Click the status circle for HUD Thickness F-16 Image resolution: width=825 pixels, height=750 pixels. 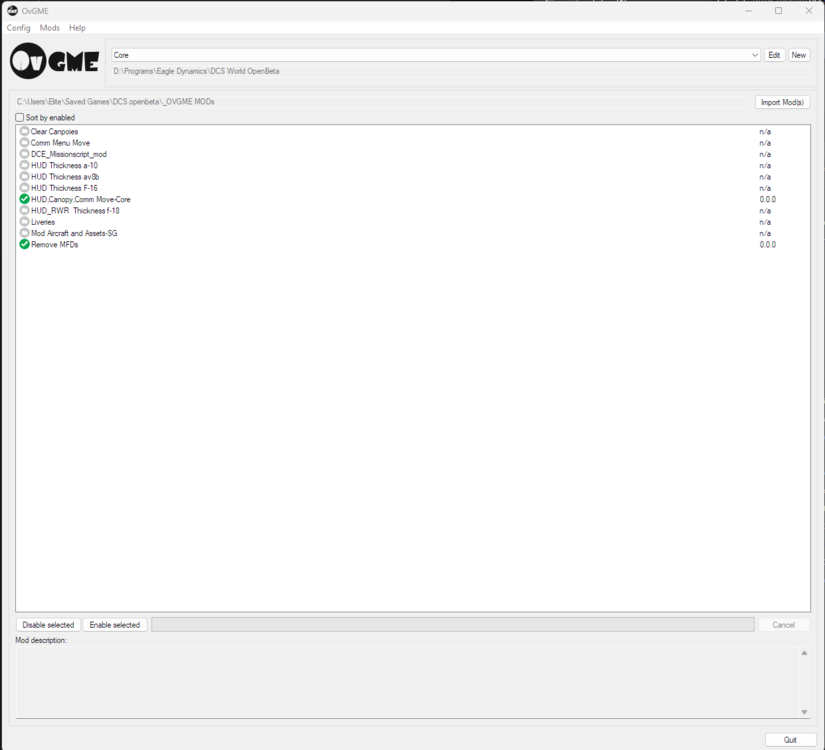[23, 187]
